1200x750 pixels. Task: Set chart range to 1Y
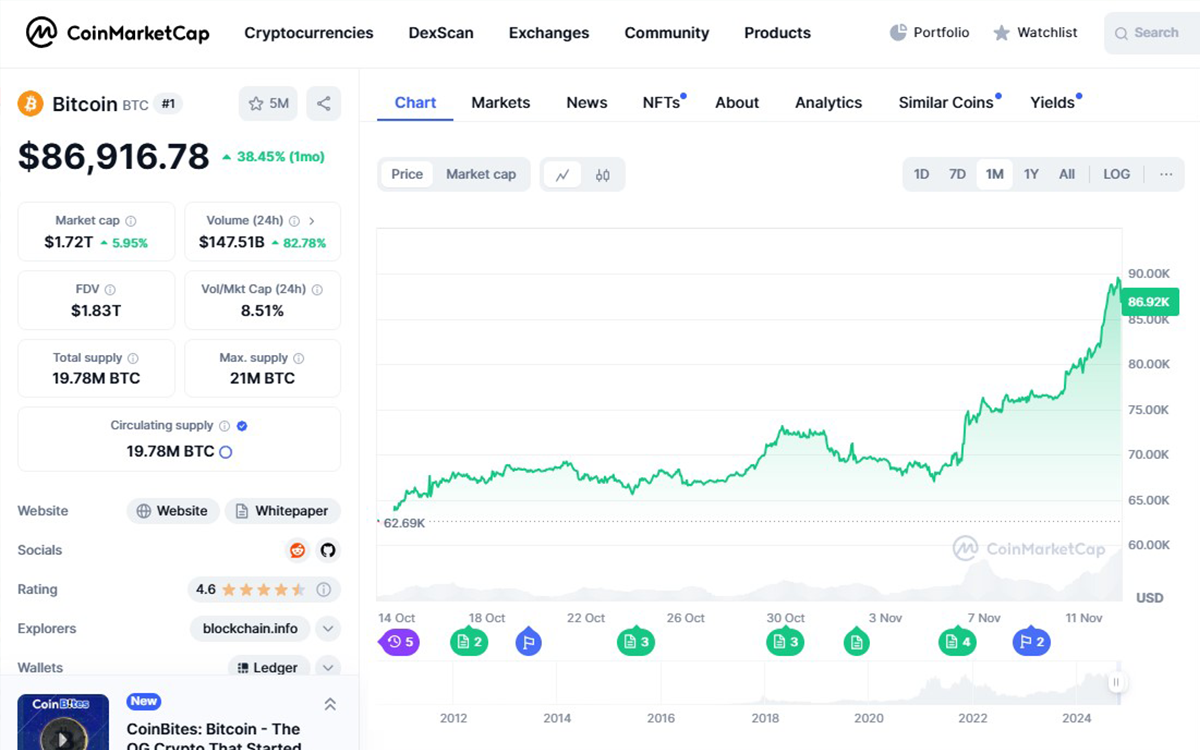(x=1031, y=174)
